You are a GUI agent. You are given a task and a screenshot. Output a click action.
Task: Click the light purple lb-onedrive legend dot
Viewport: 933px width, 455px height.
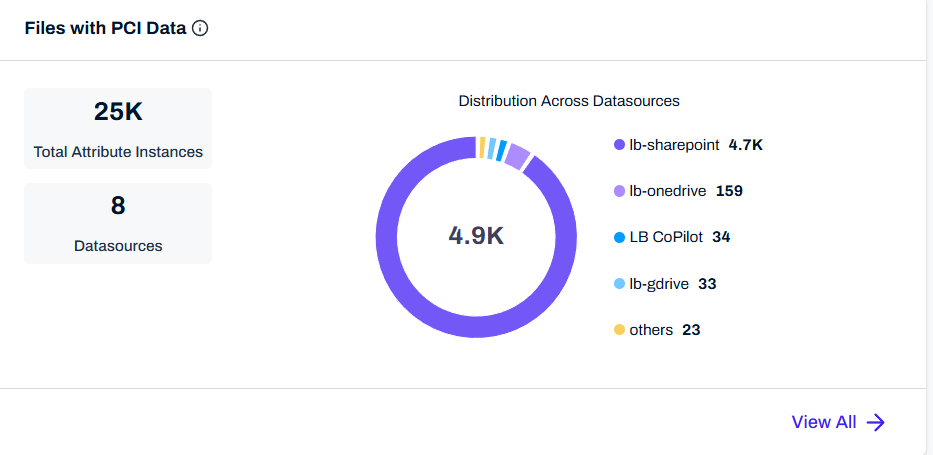coord(619,191)
